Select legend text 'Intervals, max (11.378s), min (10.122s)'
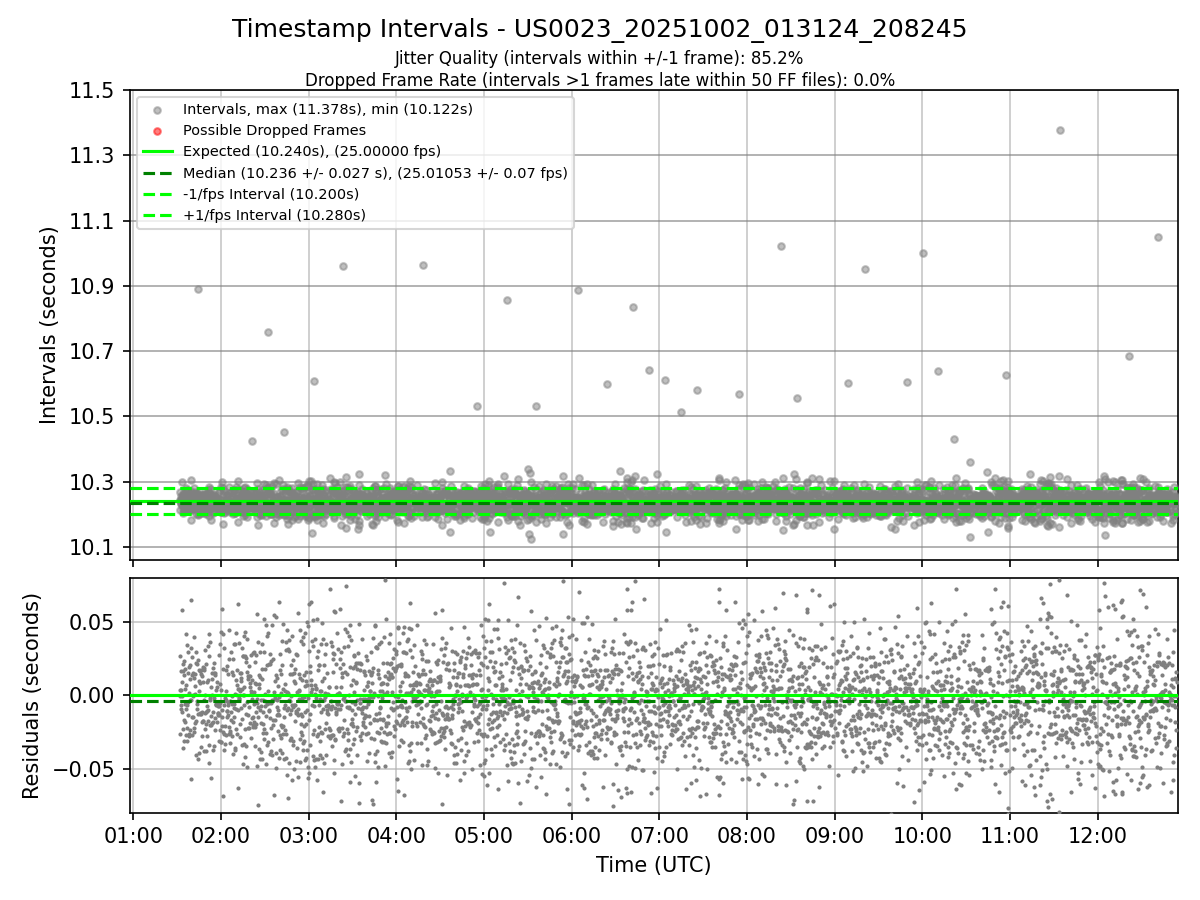This screenshot has height=900, width=1200. (328, 109)
